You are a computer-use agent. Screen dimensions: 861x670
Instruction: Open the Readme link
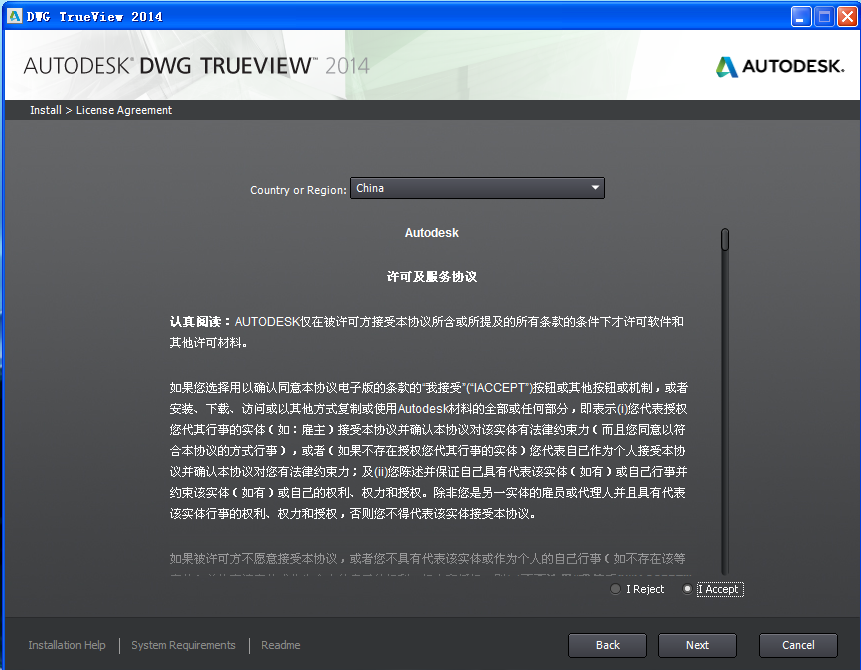[281, 645]
